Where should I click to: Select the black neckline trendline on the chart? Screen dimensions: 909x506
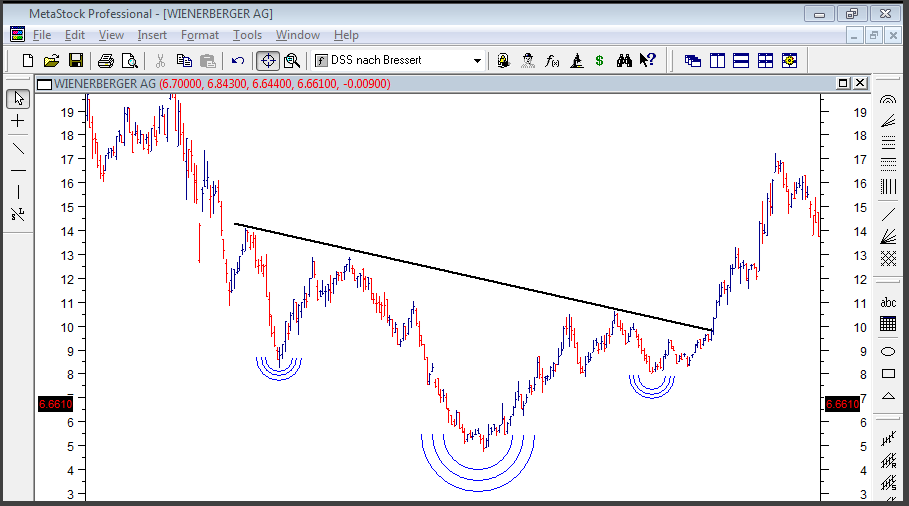pyautogui.click(x=473, y=277)
